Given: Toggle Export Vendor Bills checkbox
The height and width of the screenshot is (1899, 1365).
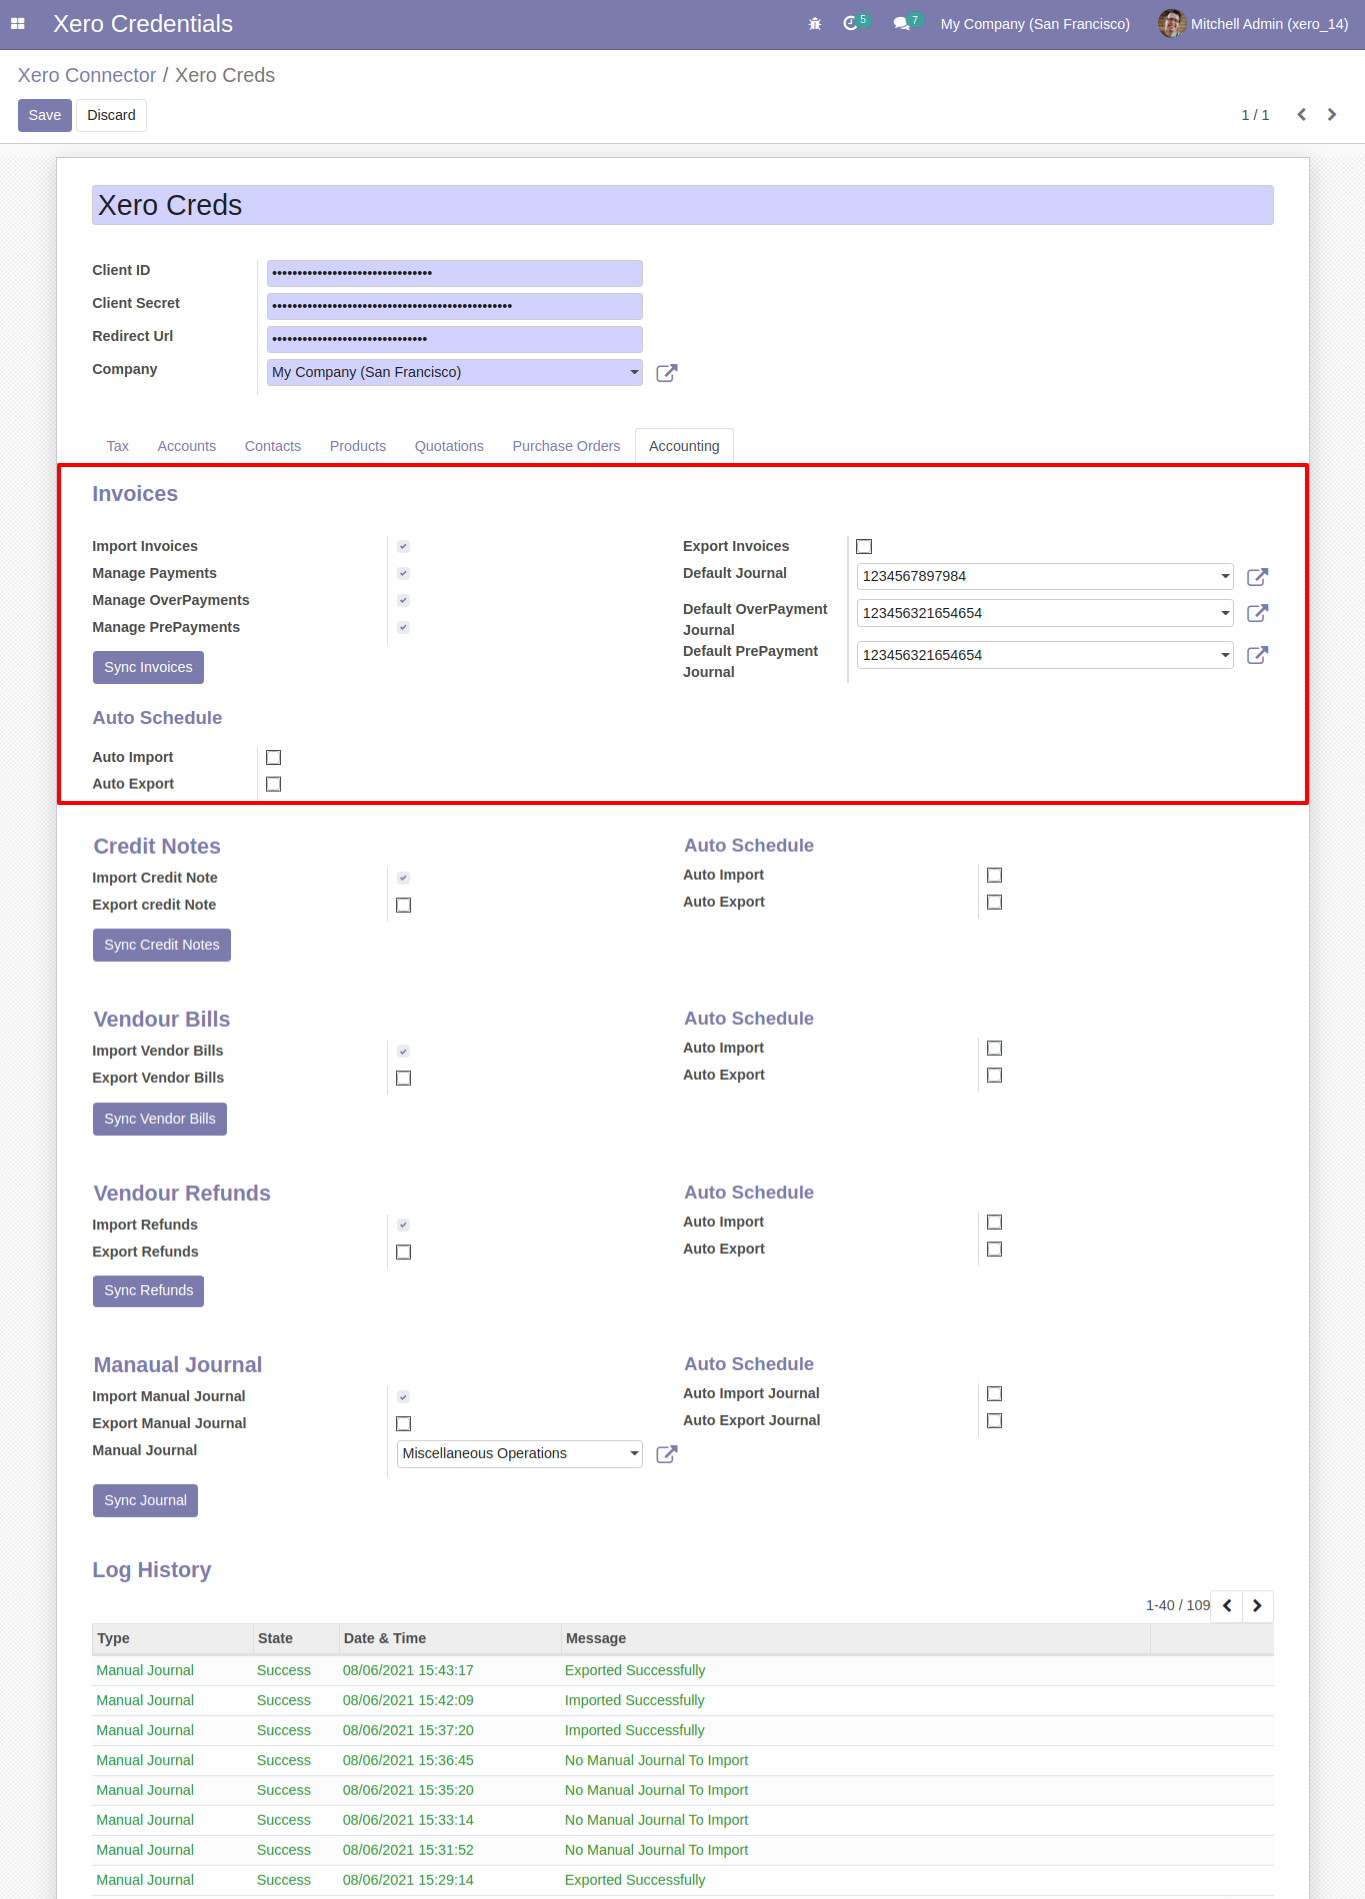Looking at the screenshot, I should pos(403,1079).
